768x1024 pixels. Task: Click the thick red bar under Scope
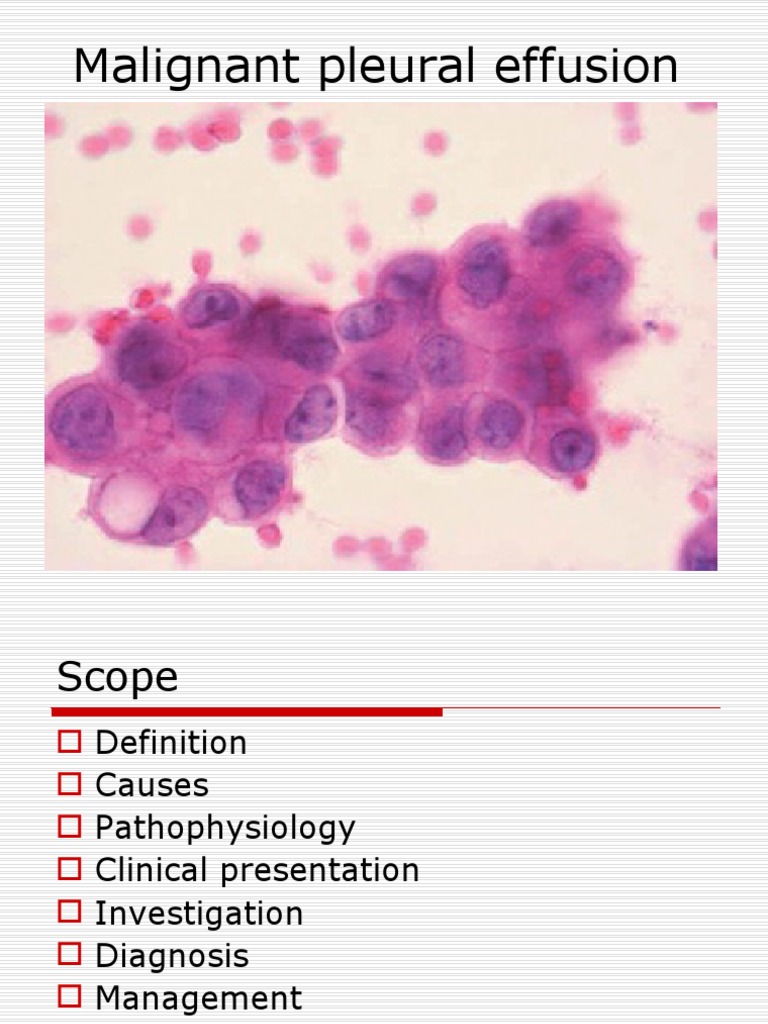pyautogui.click(x=247, y=712)
